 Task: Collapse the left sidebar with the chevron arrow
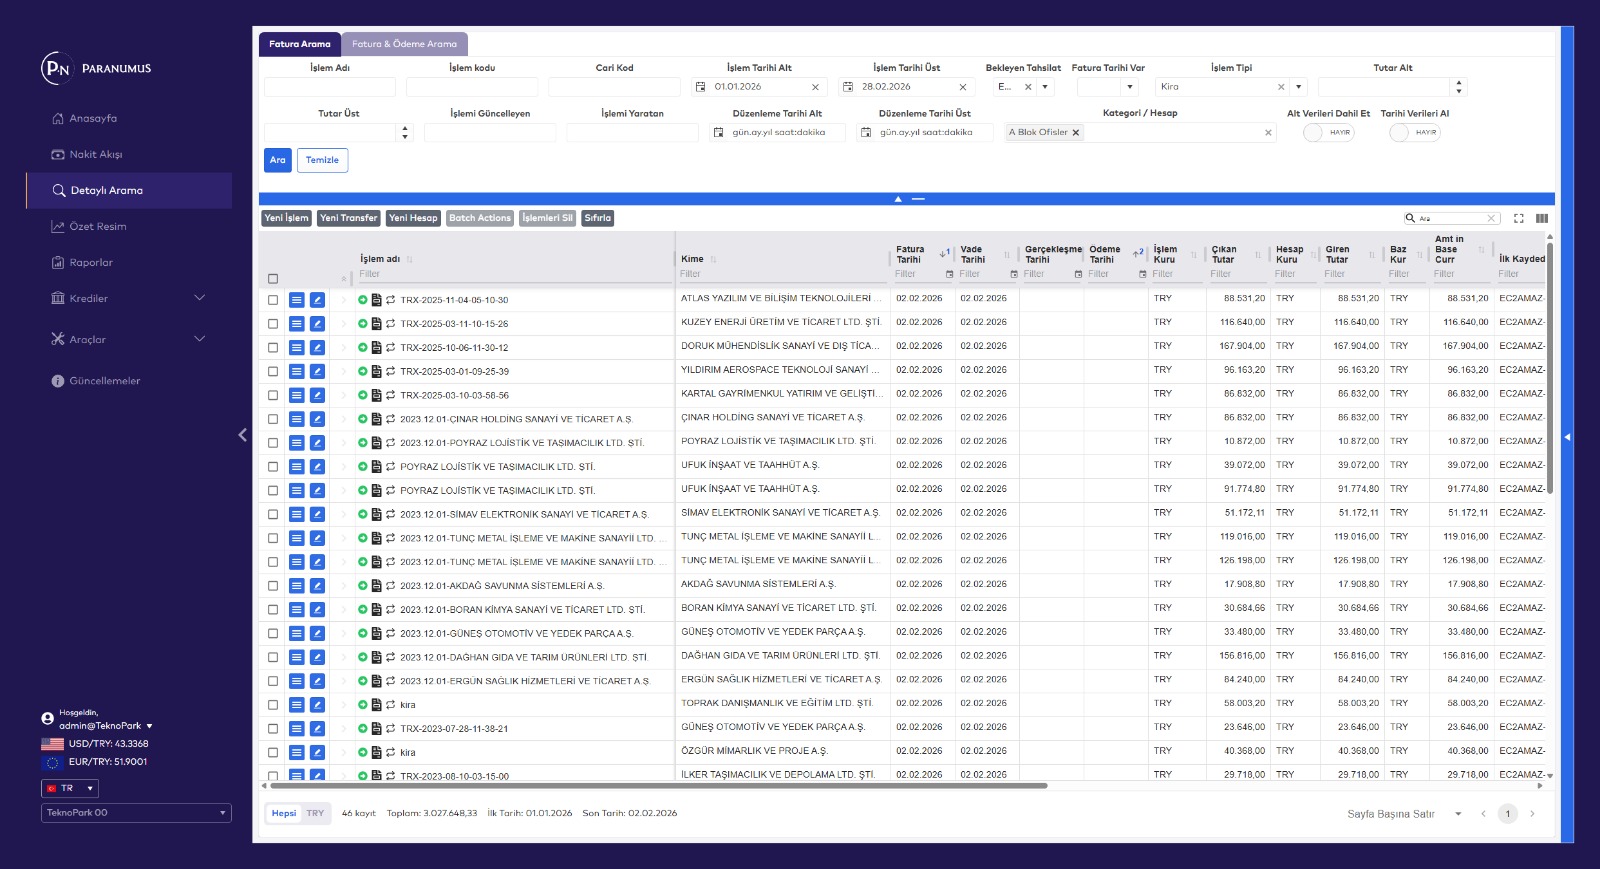[242, 435]
